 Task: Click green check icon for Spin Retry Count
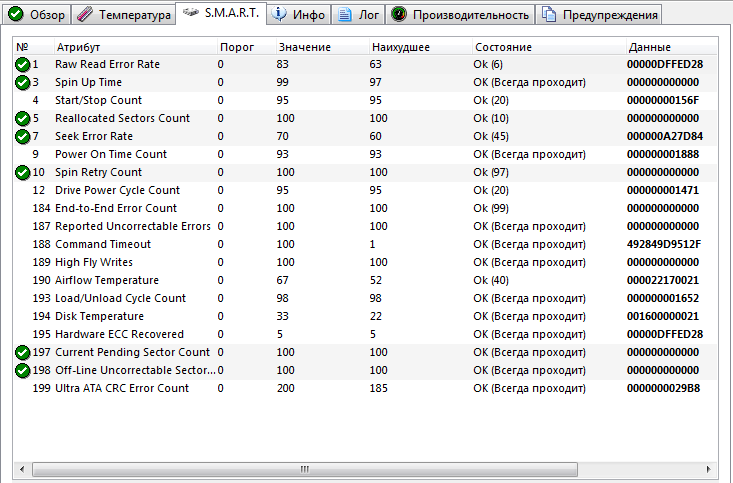point(22,173)
